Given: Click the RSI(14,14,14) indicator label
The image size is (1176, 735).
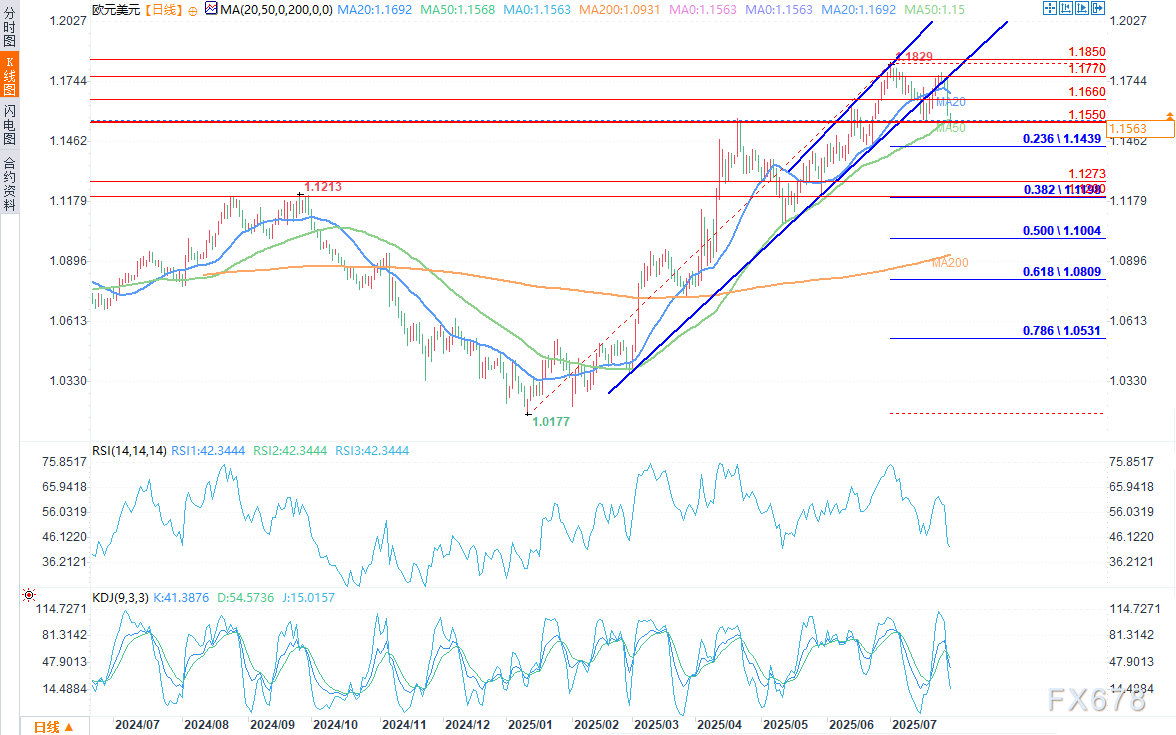Looking at the screenshot, I should (x=128, y=451).
